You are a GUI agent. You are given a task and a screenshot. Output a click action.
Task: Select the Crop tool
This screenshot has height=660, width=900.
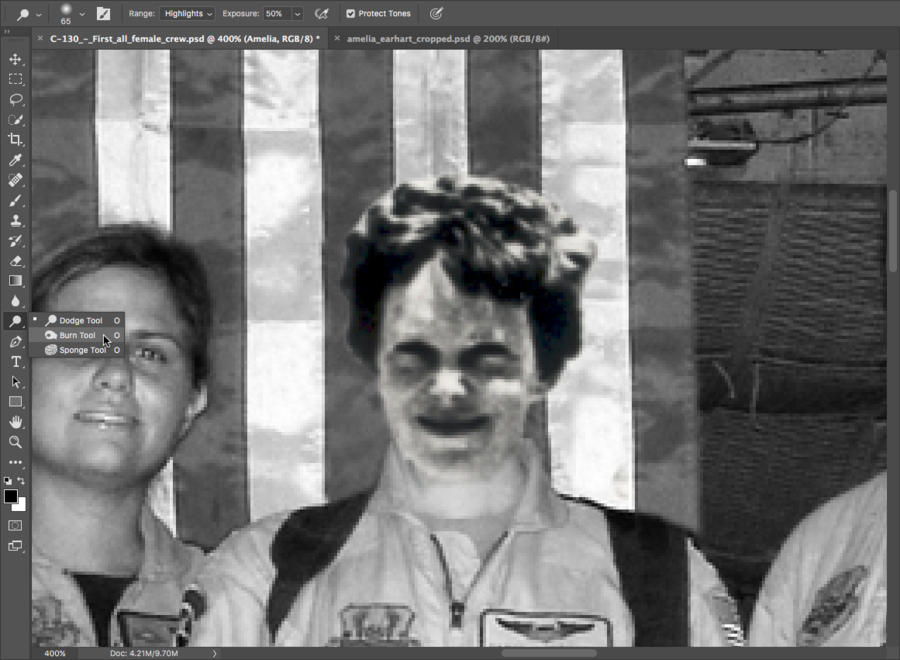[x=15, y=140]
